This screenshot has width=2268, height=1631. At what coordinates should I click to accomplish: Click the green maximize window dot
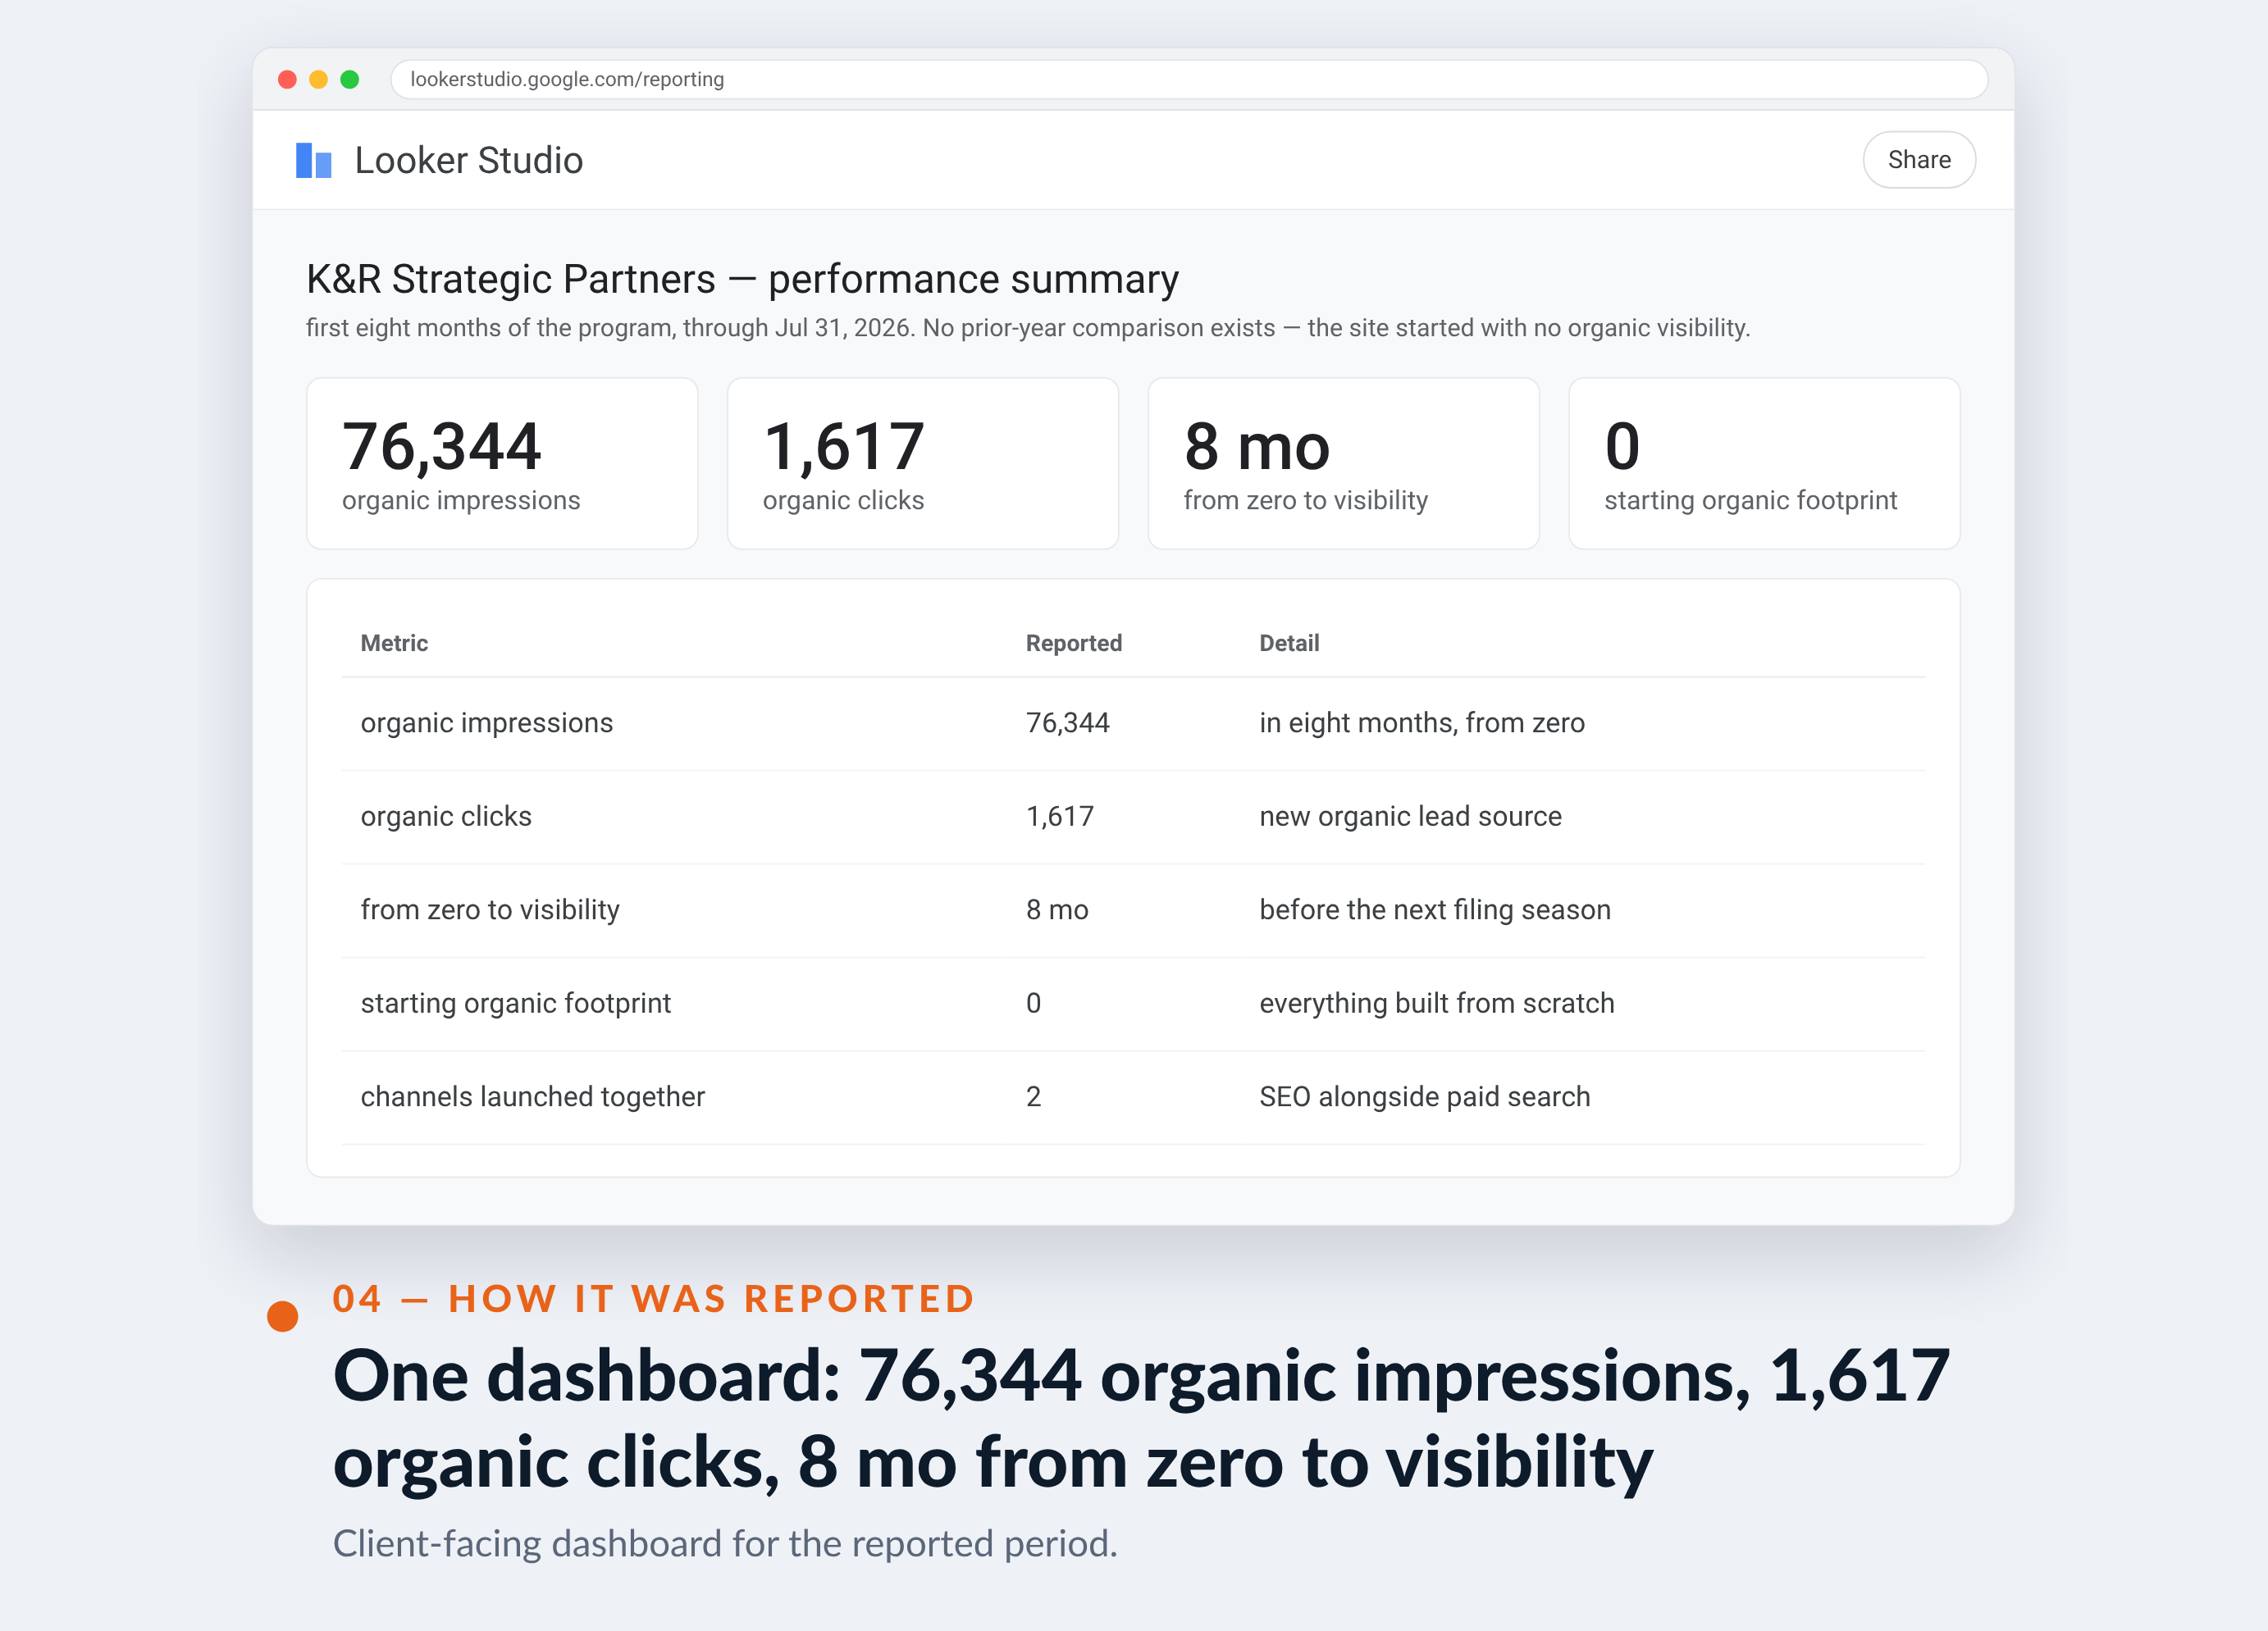pyautogui.click(x=349, y=79)
